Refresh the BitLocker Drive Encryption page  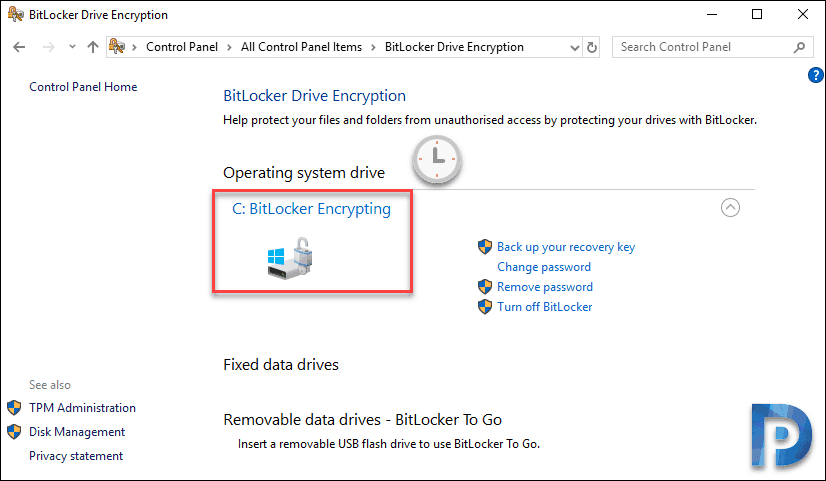pos(592,47)
